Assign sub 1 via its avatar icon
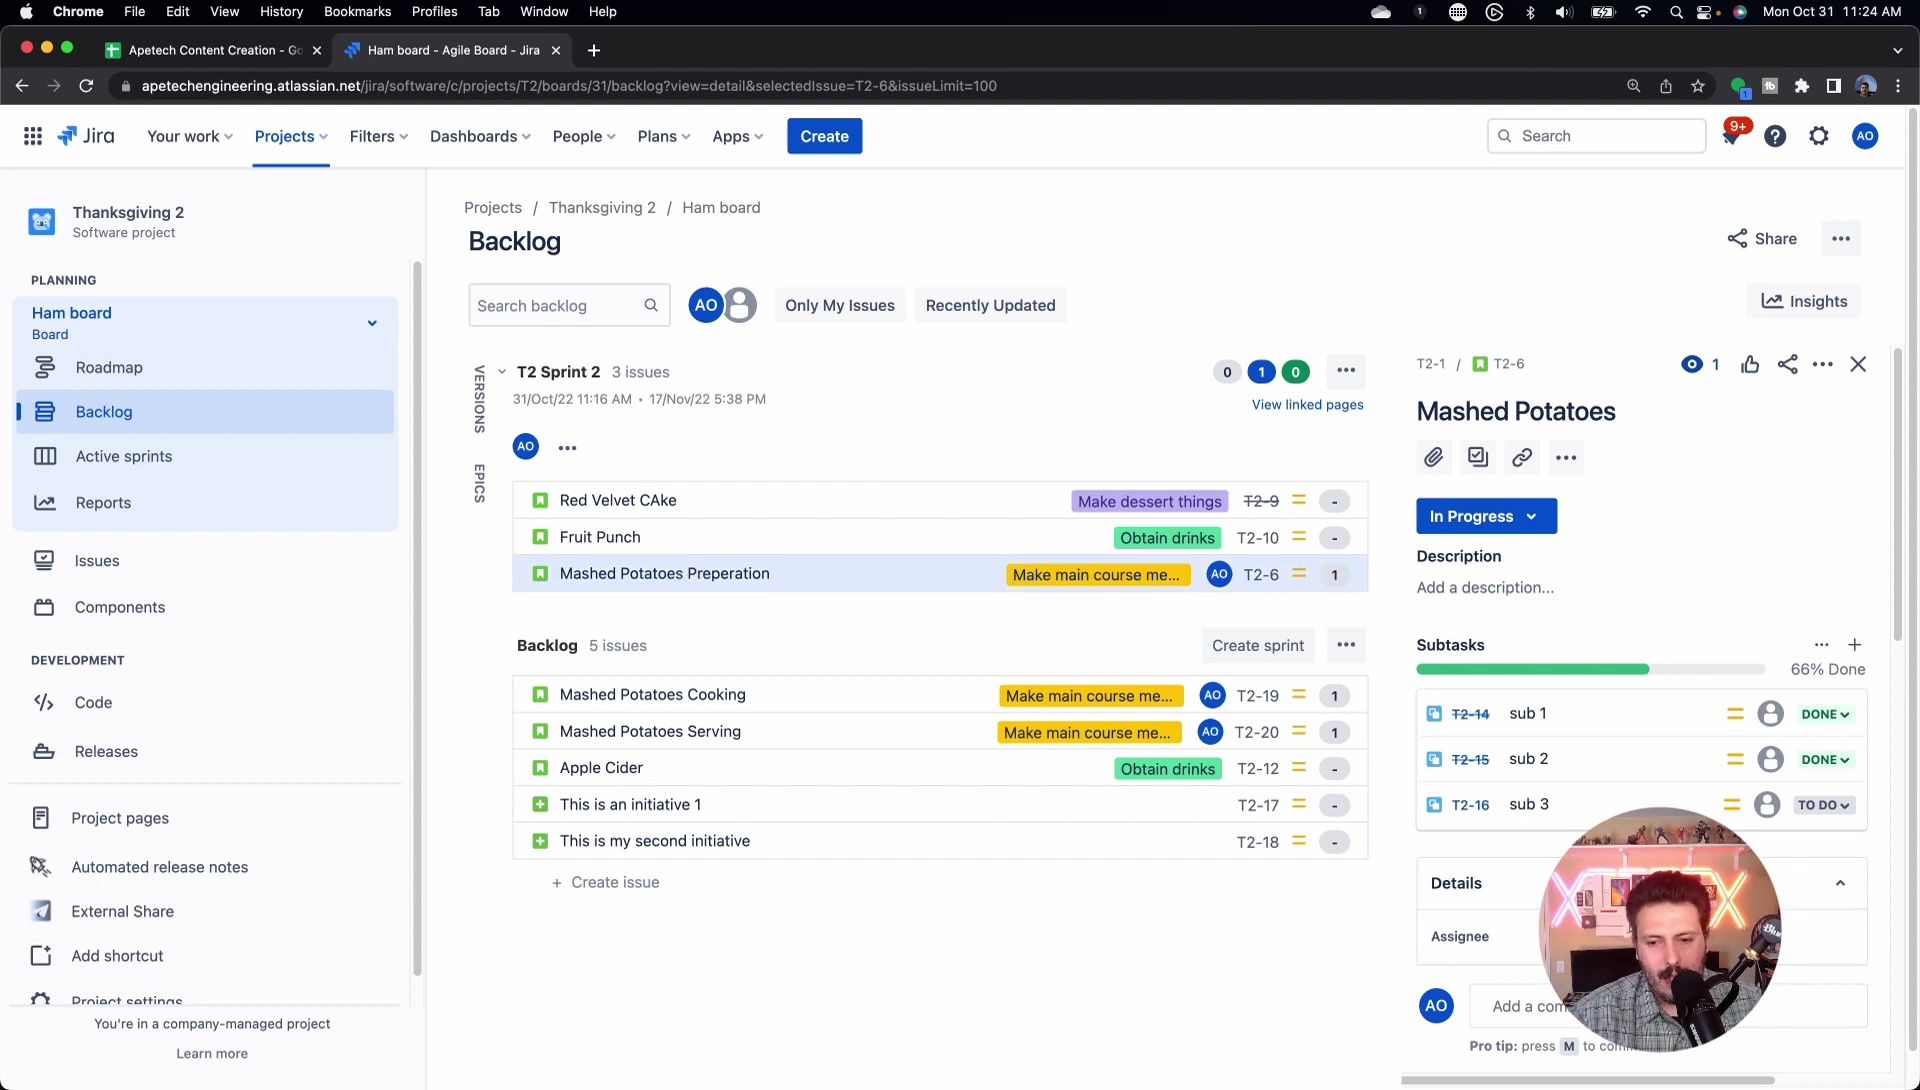 pyautogui.click(x=1770, y=714)
